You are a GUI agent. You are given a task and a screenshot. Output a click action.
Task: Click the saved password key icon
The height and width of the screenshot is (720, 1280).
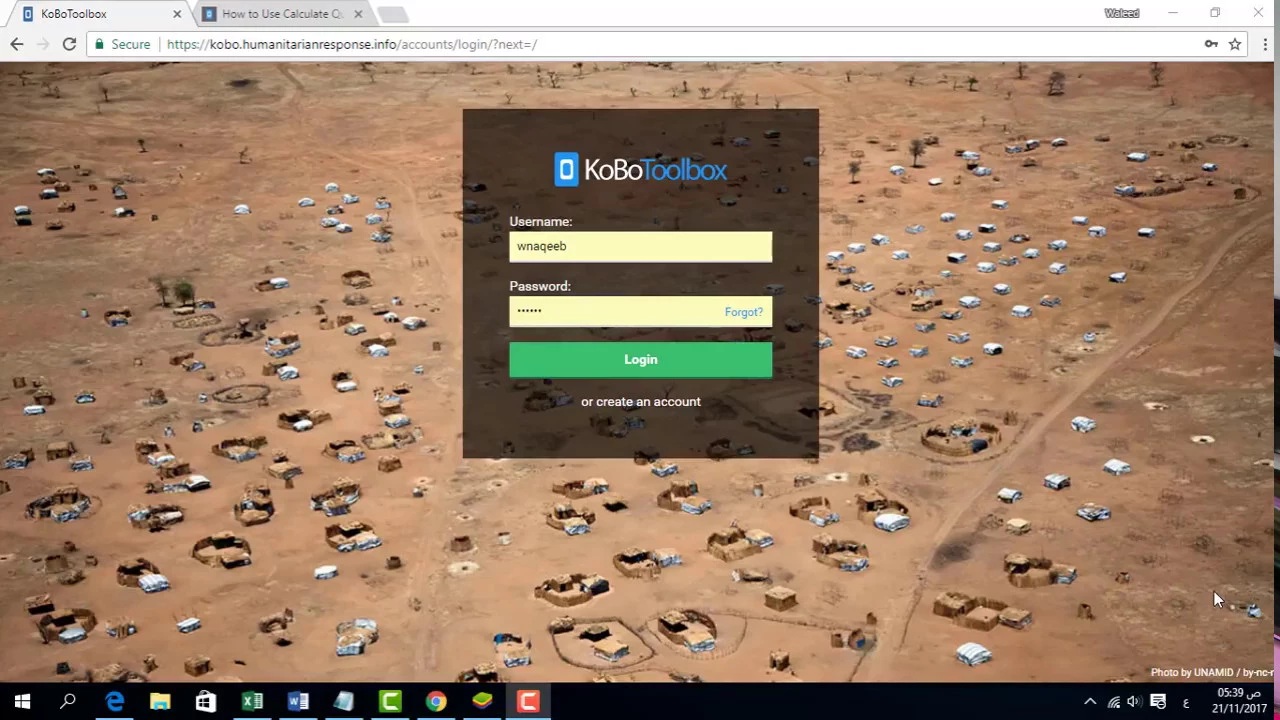point(1211,44)
